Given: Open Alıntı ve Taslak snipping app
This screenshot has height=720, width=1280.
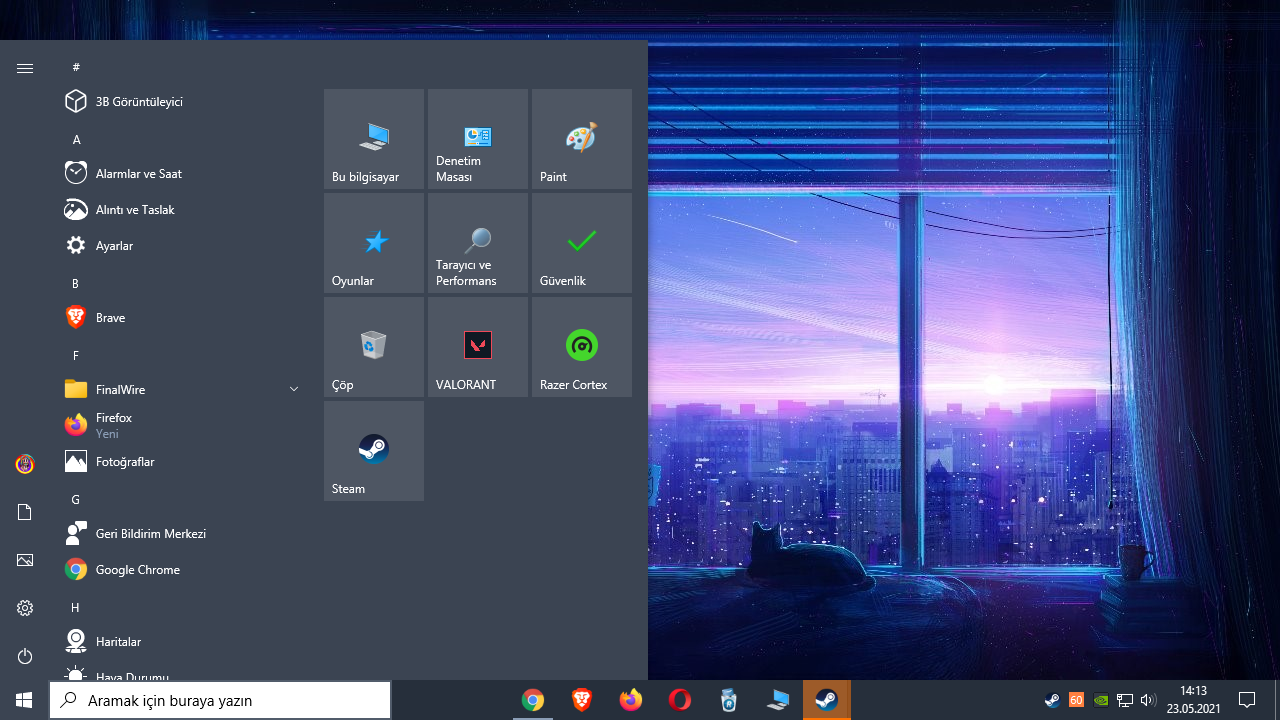Looking at the screenshot, I should click(x=183, y=210).
